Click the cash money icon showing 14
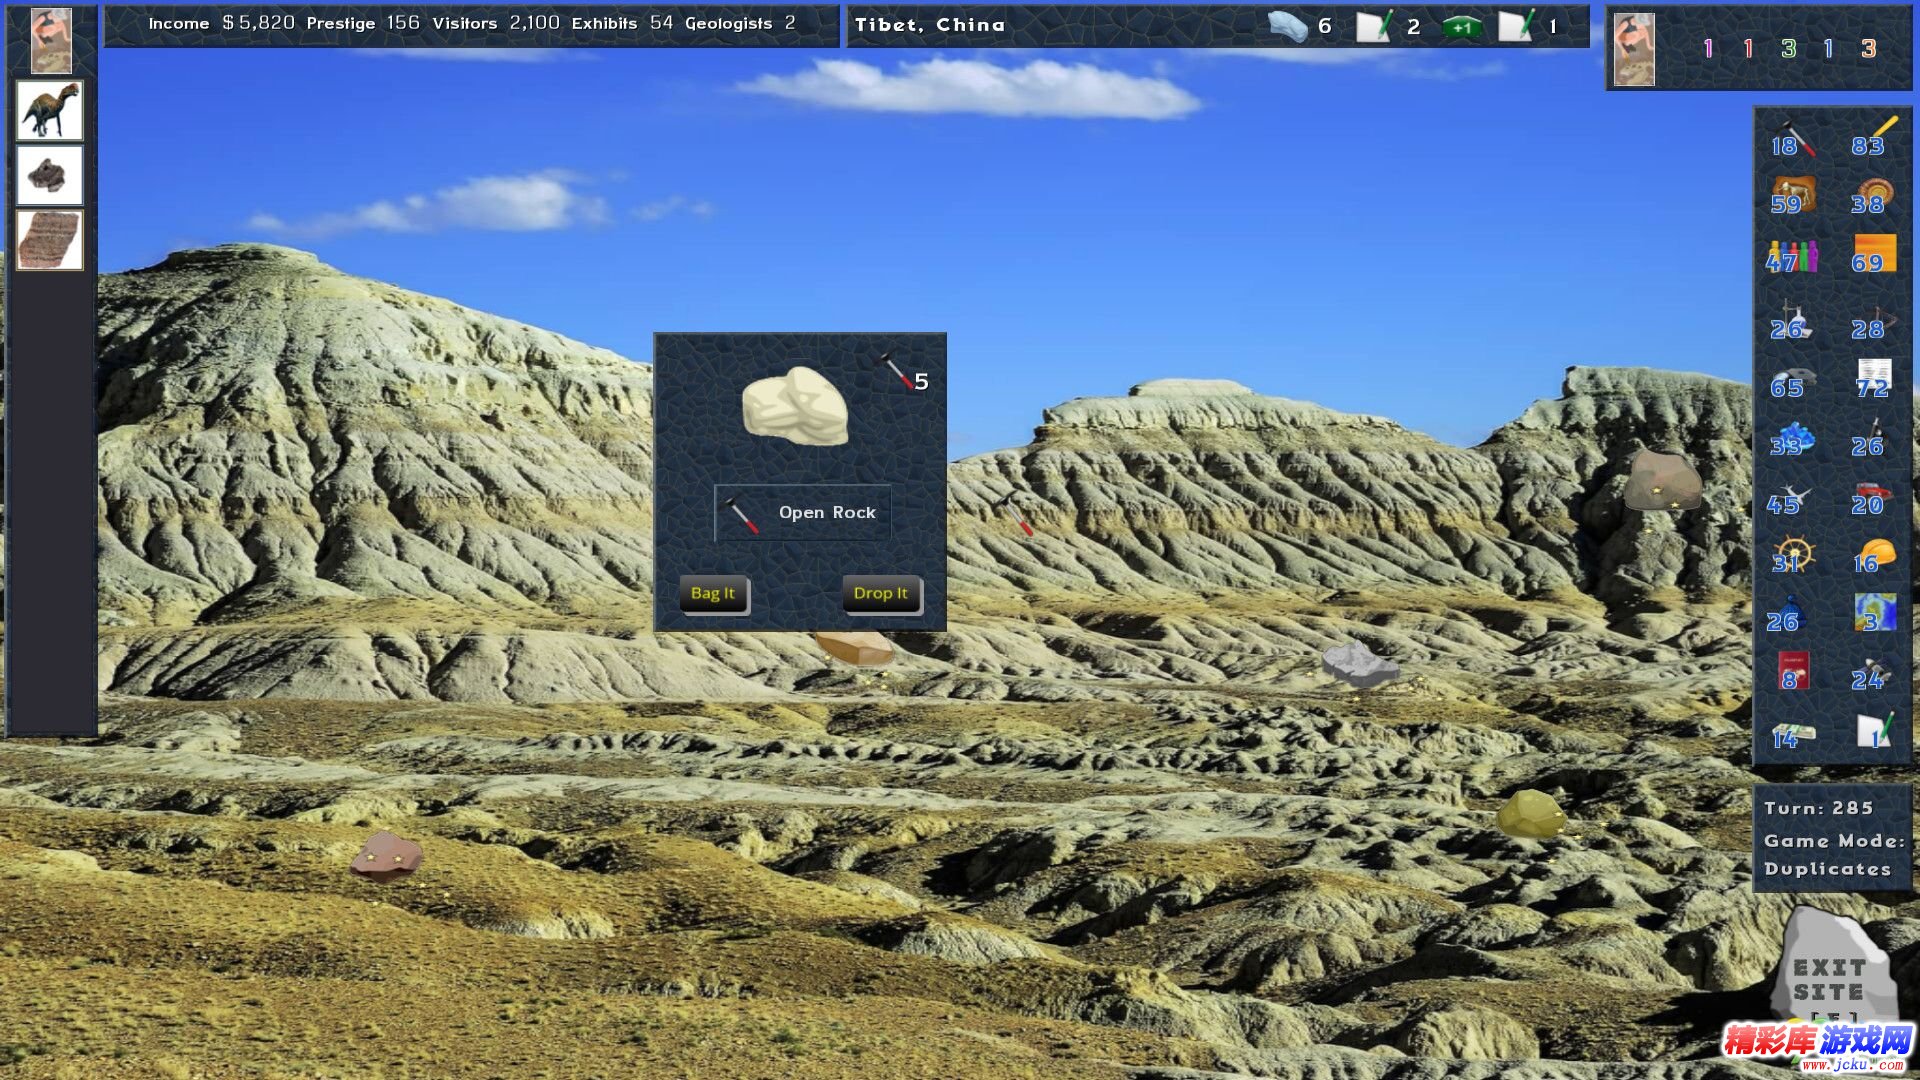This screenshot has width=1920, height=1080. tap(1792, 735)
